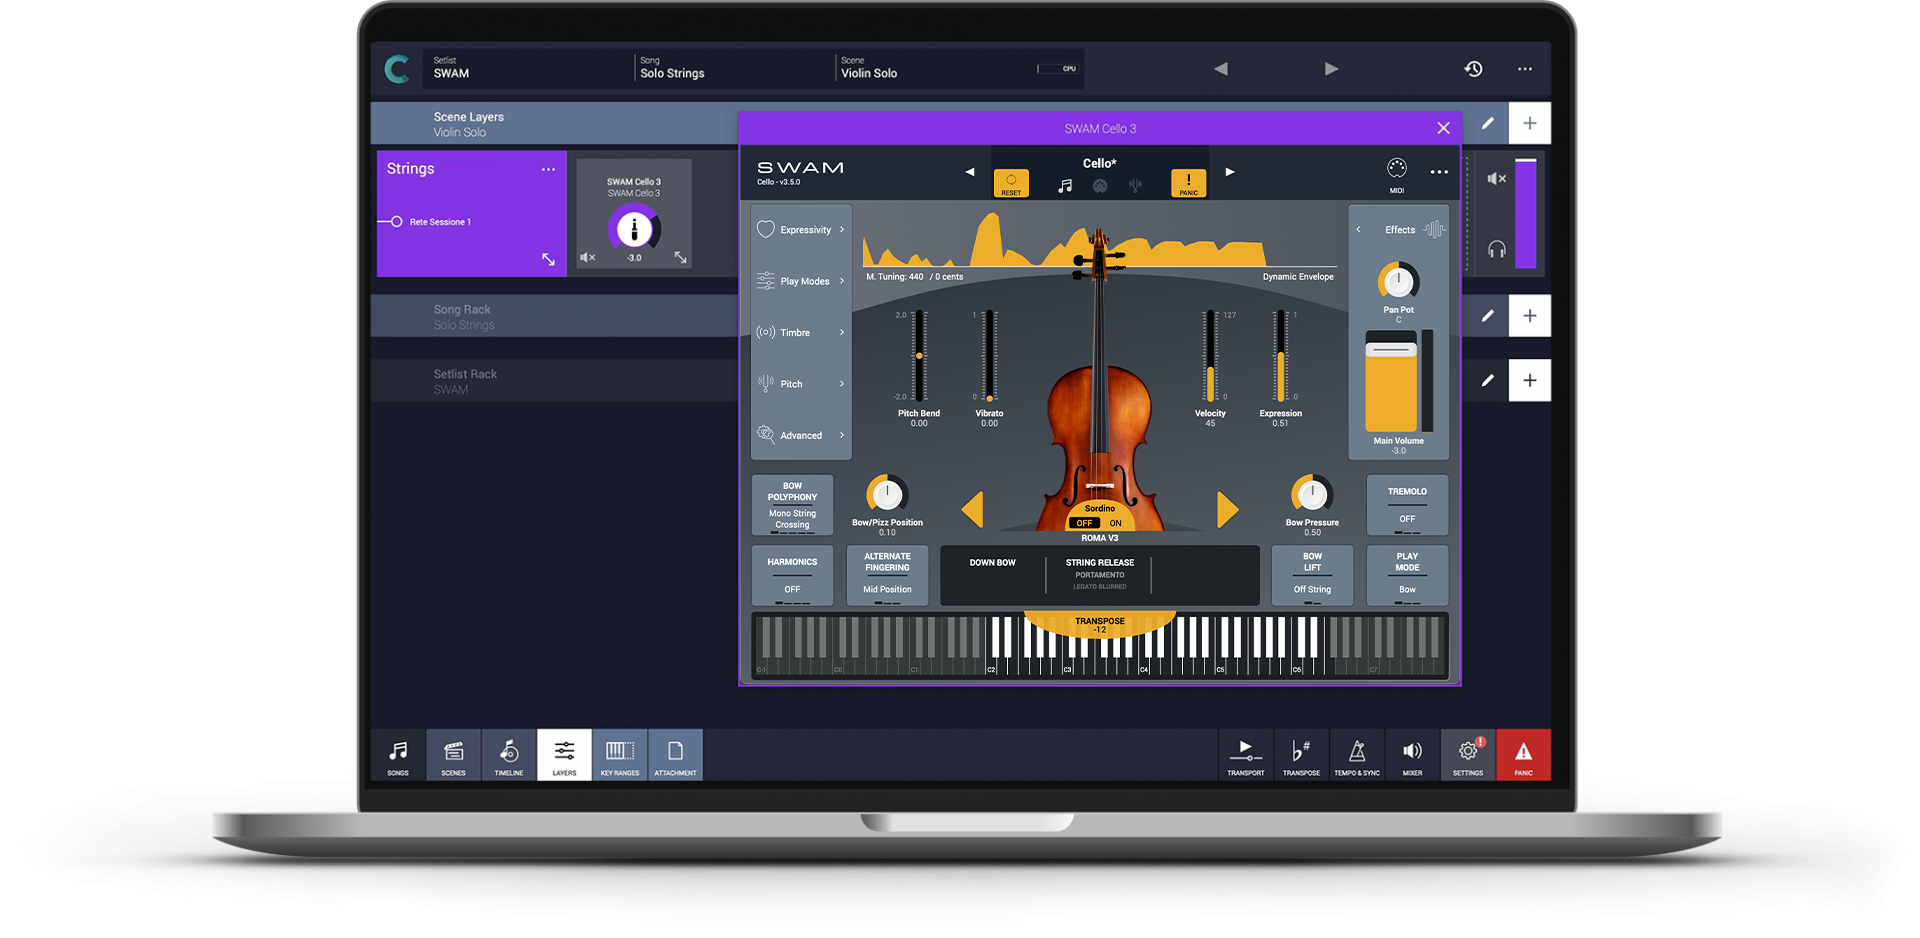Add item to Setlist Rack with plus
The image size is (1920, 938).
click(x=1530, y=380)
